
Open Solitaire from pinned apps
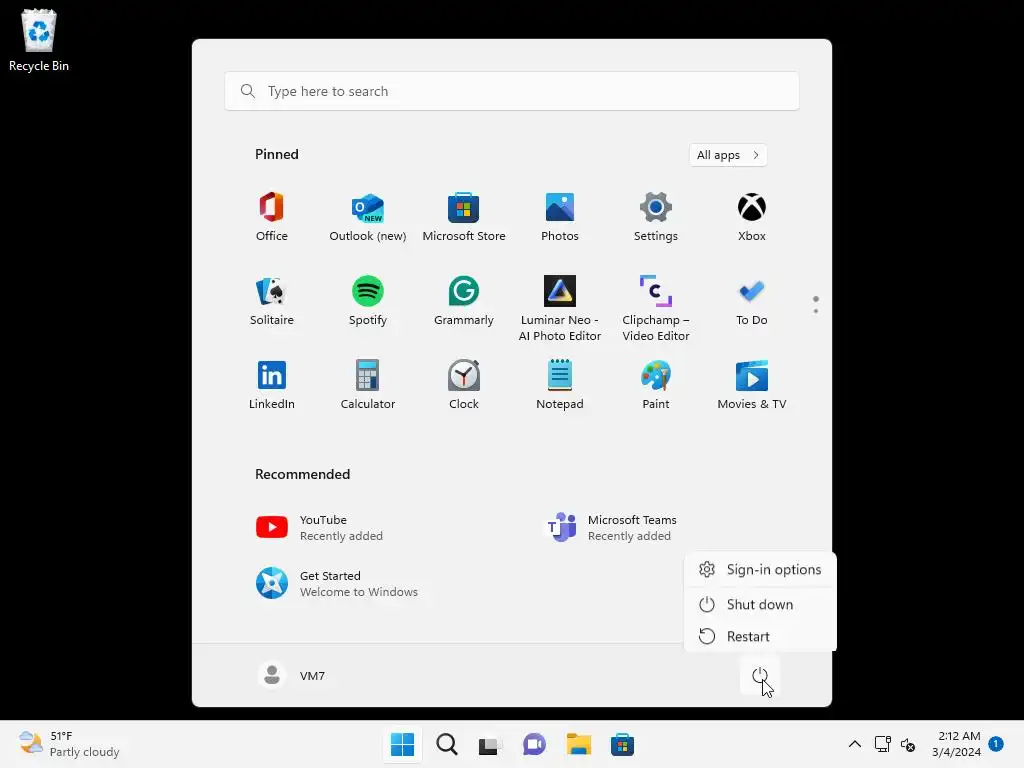(272, 301)
